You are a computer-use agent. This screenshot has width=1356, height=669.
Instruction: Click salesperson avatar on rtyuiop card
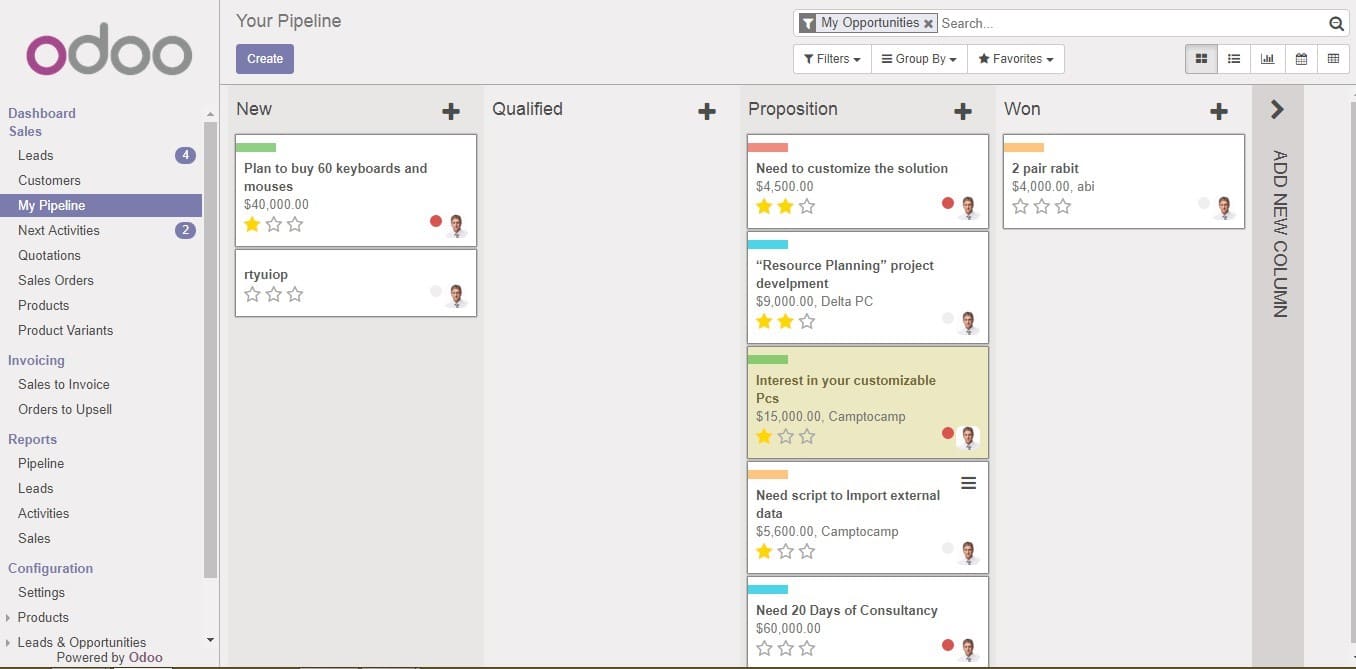[457, 295]
